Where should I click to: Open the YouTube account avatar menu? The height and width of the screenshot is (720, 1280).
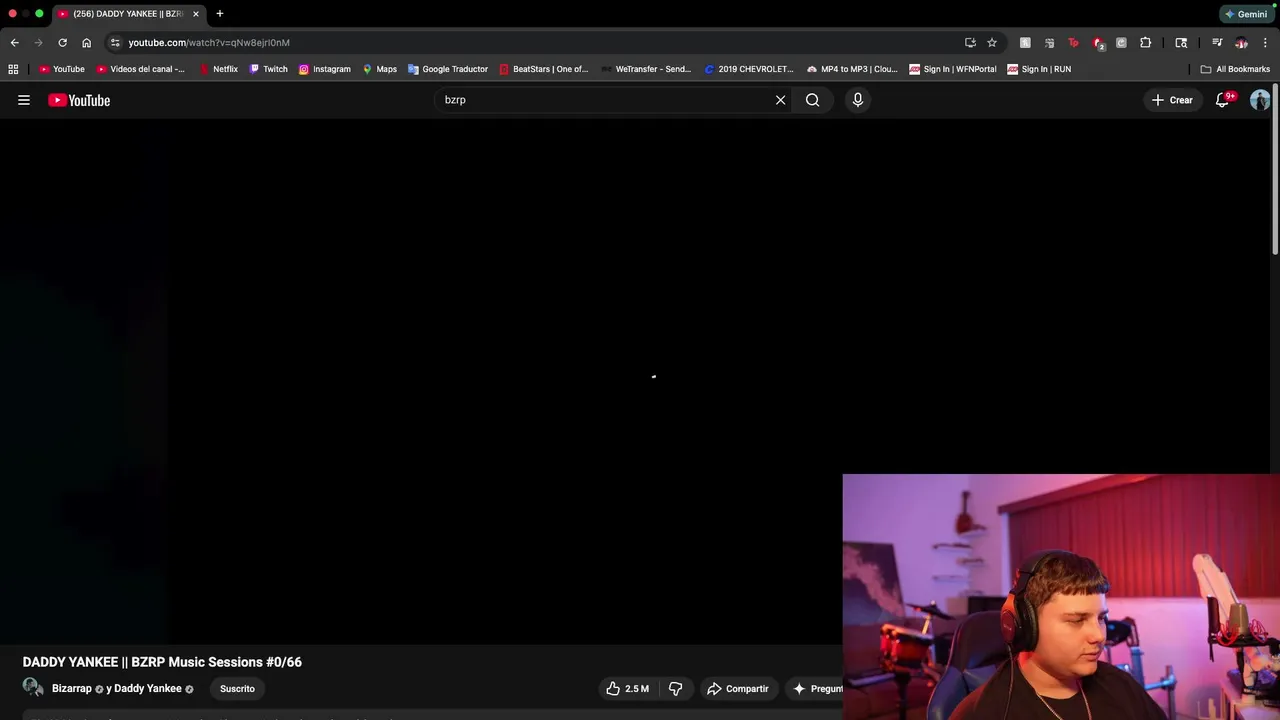pos(1260,100)
